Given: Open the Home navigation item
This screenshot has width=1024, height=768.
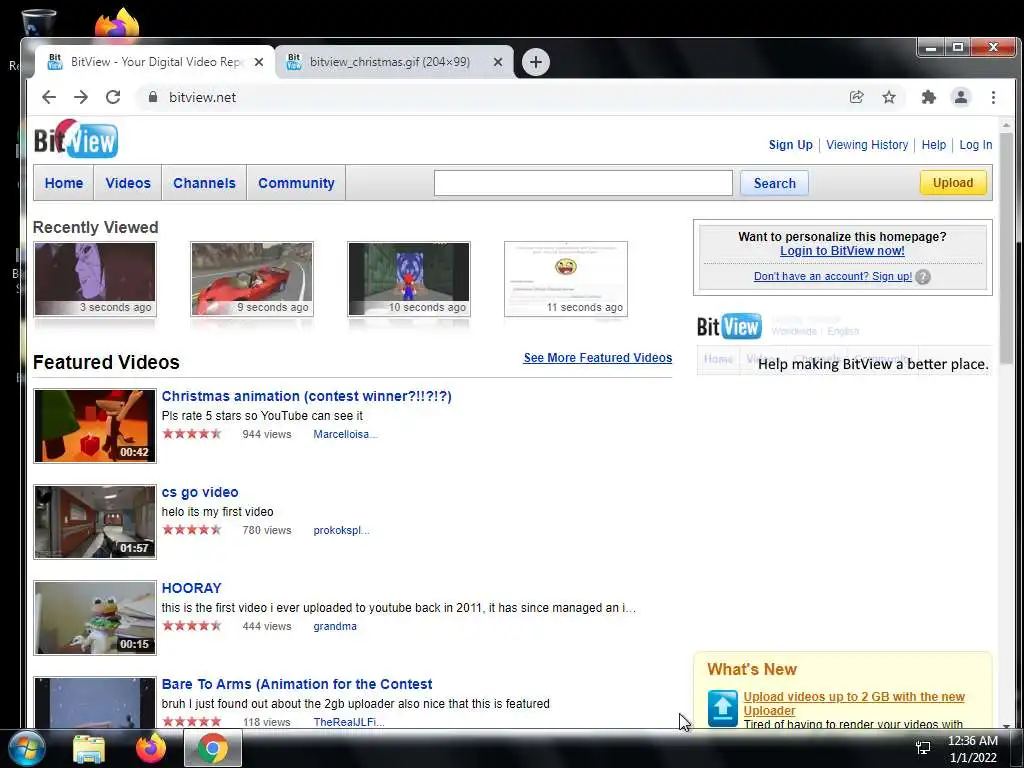Looking at the screenshot, I should tap(63, 184).
